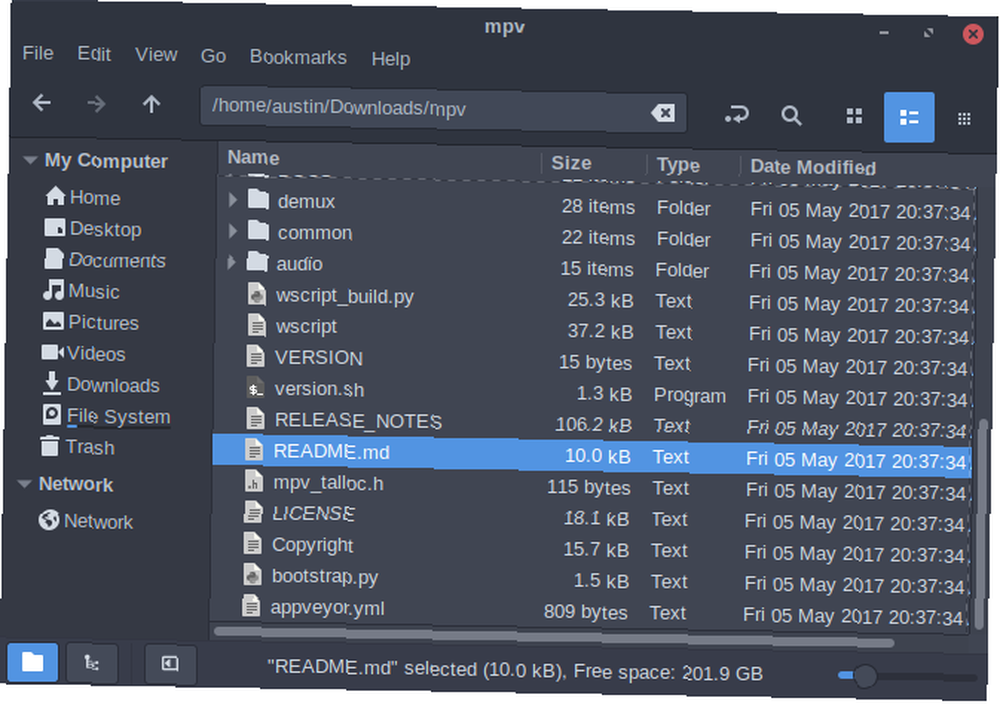The image size is (1000, 704).
Task: Open Music in the sidebar
Action: [81, 291]
